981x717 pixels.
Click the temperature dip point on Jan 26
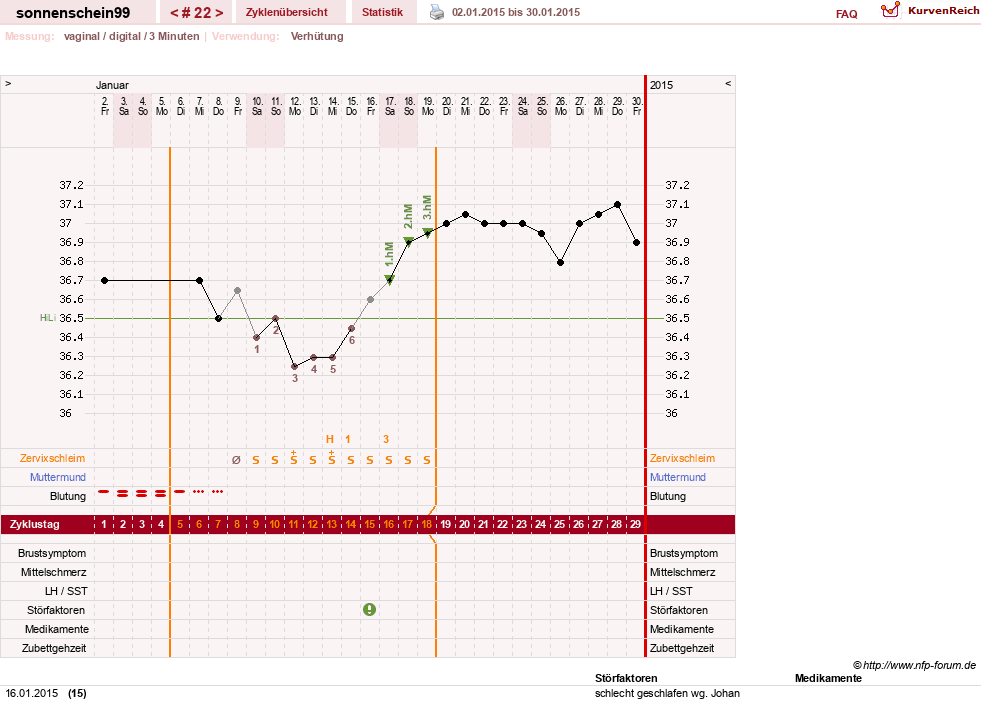coord(561,262)
